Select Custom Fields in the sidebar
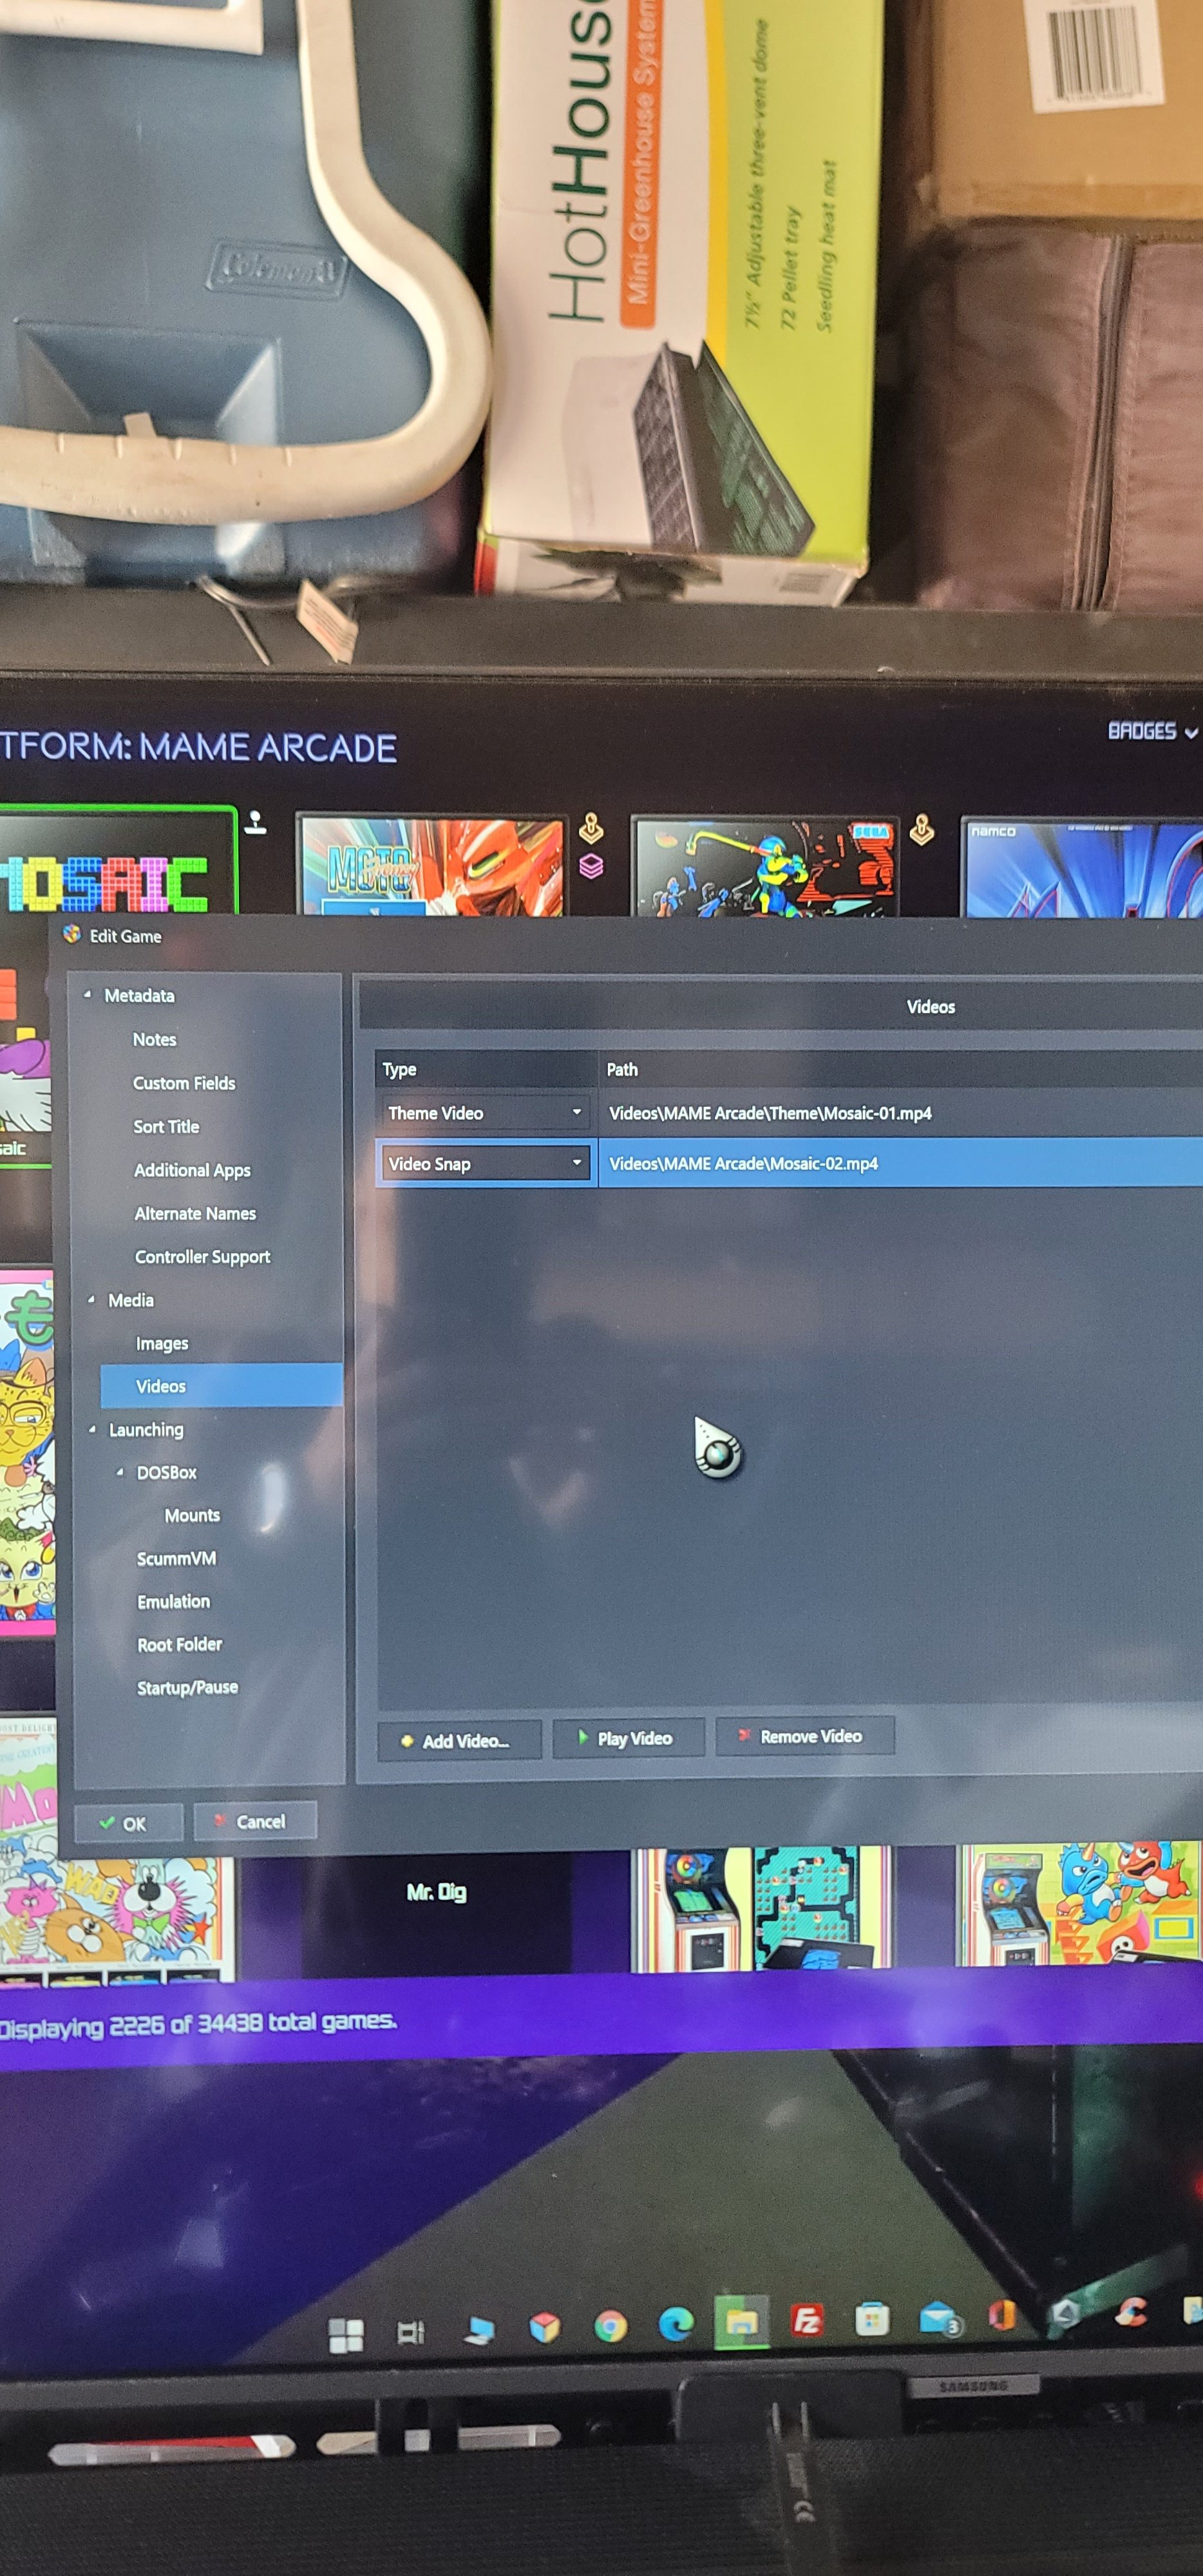Viewport: 1203px width, 2576px height. pos(184,1083)
